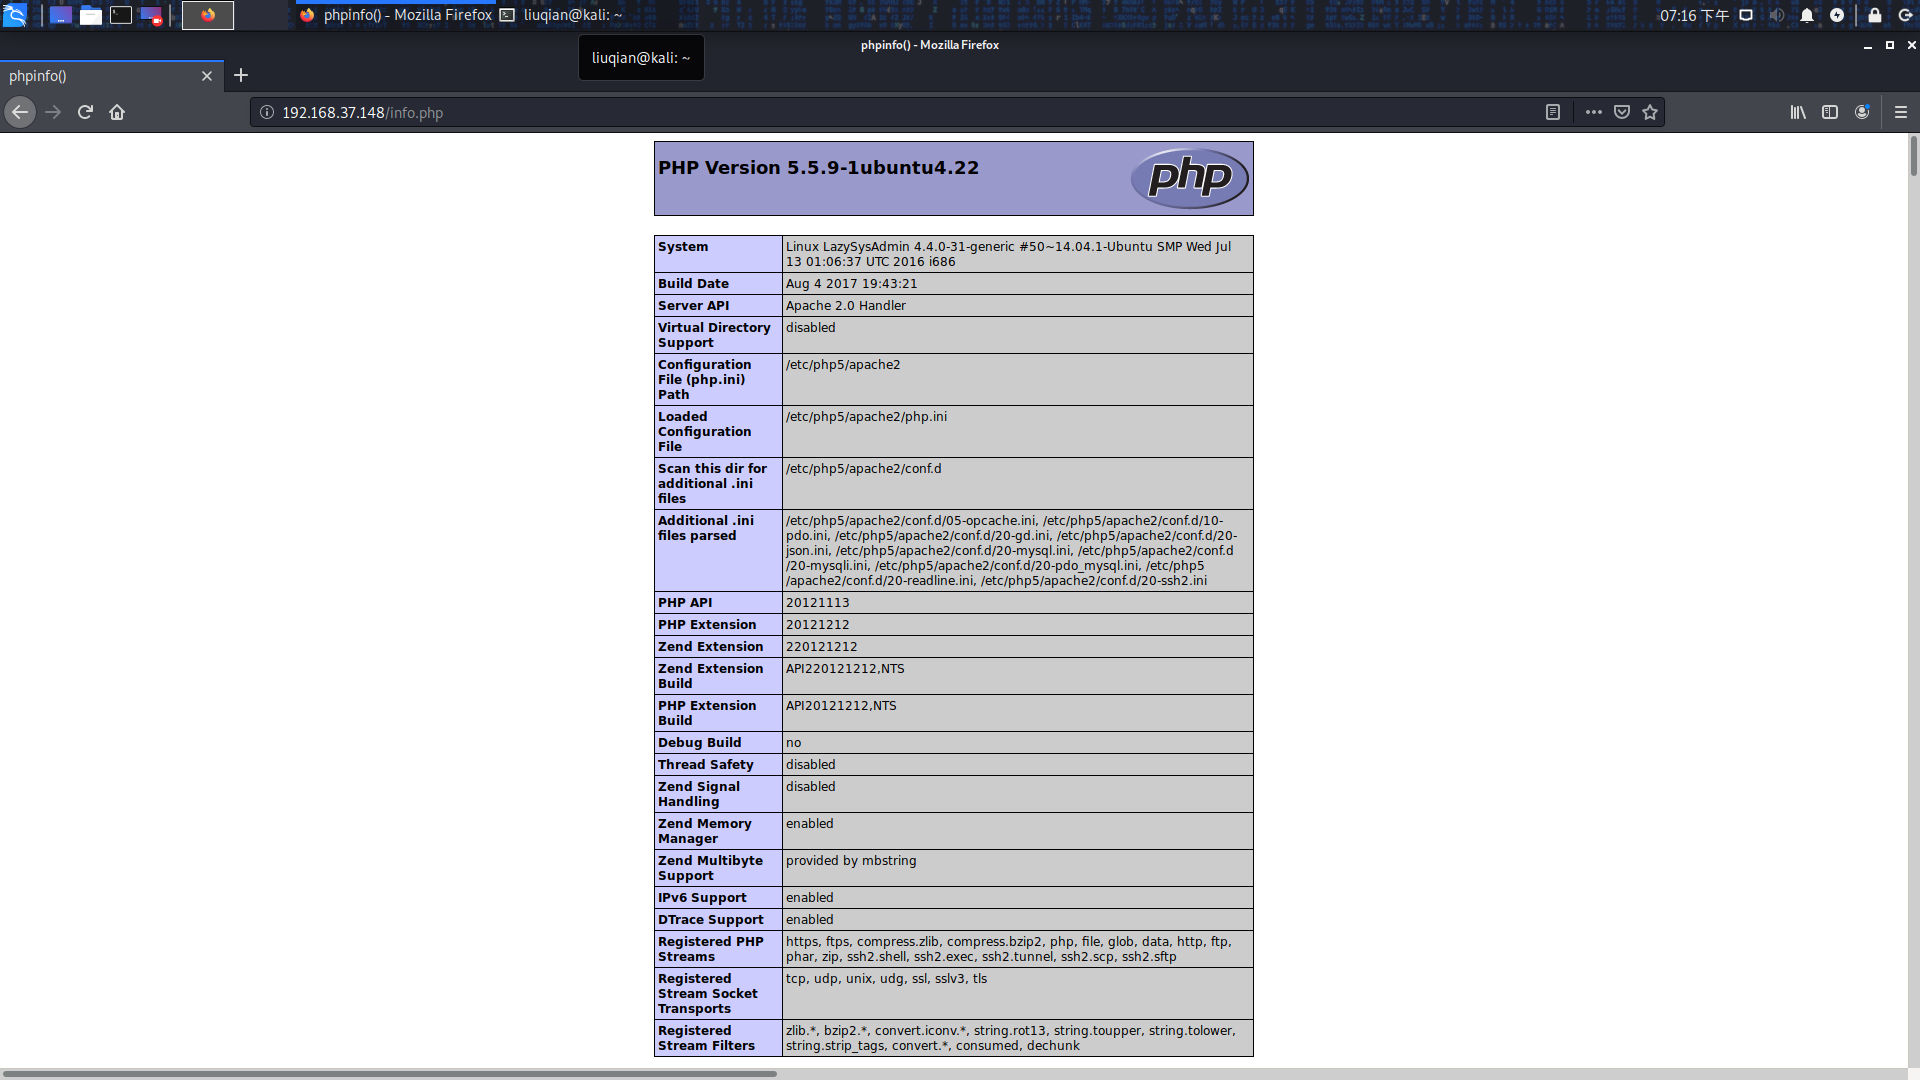Close the phpinfo() tab
The height and width of the screenshot is (1080, 1920).
coord(207,76)
